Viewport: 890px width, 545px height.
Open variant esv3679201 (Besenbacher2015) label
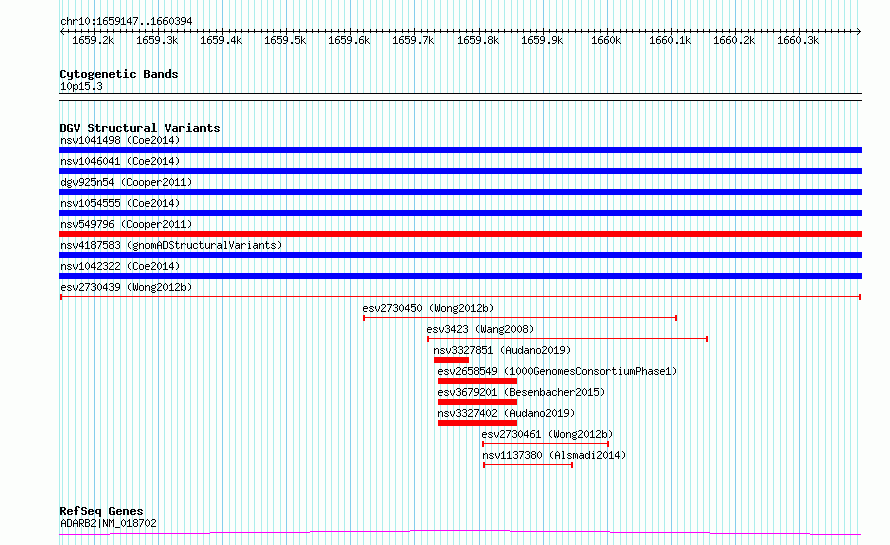521,392
